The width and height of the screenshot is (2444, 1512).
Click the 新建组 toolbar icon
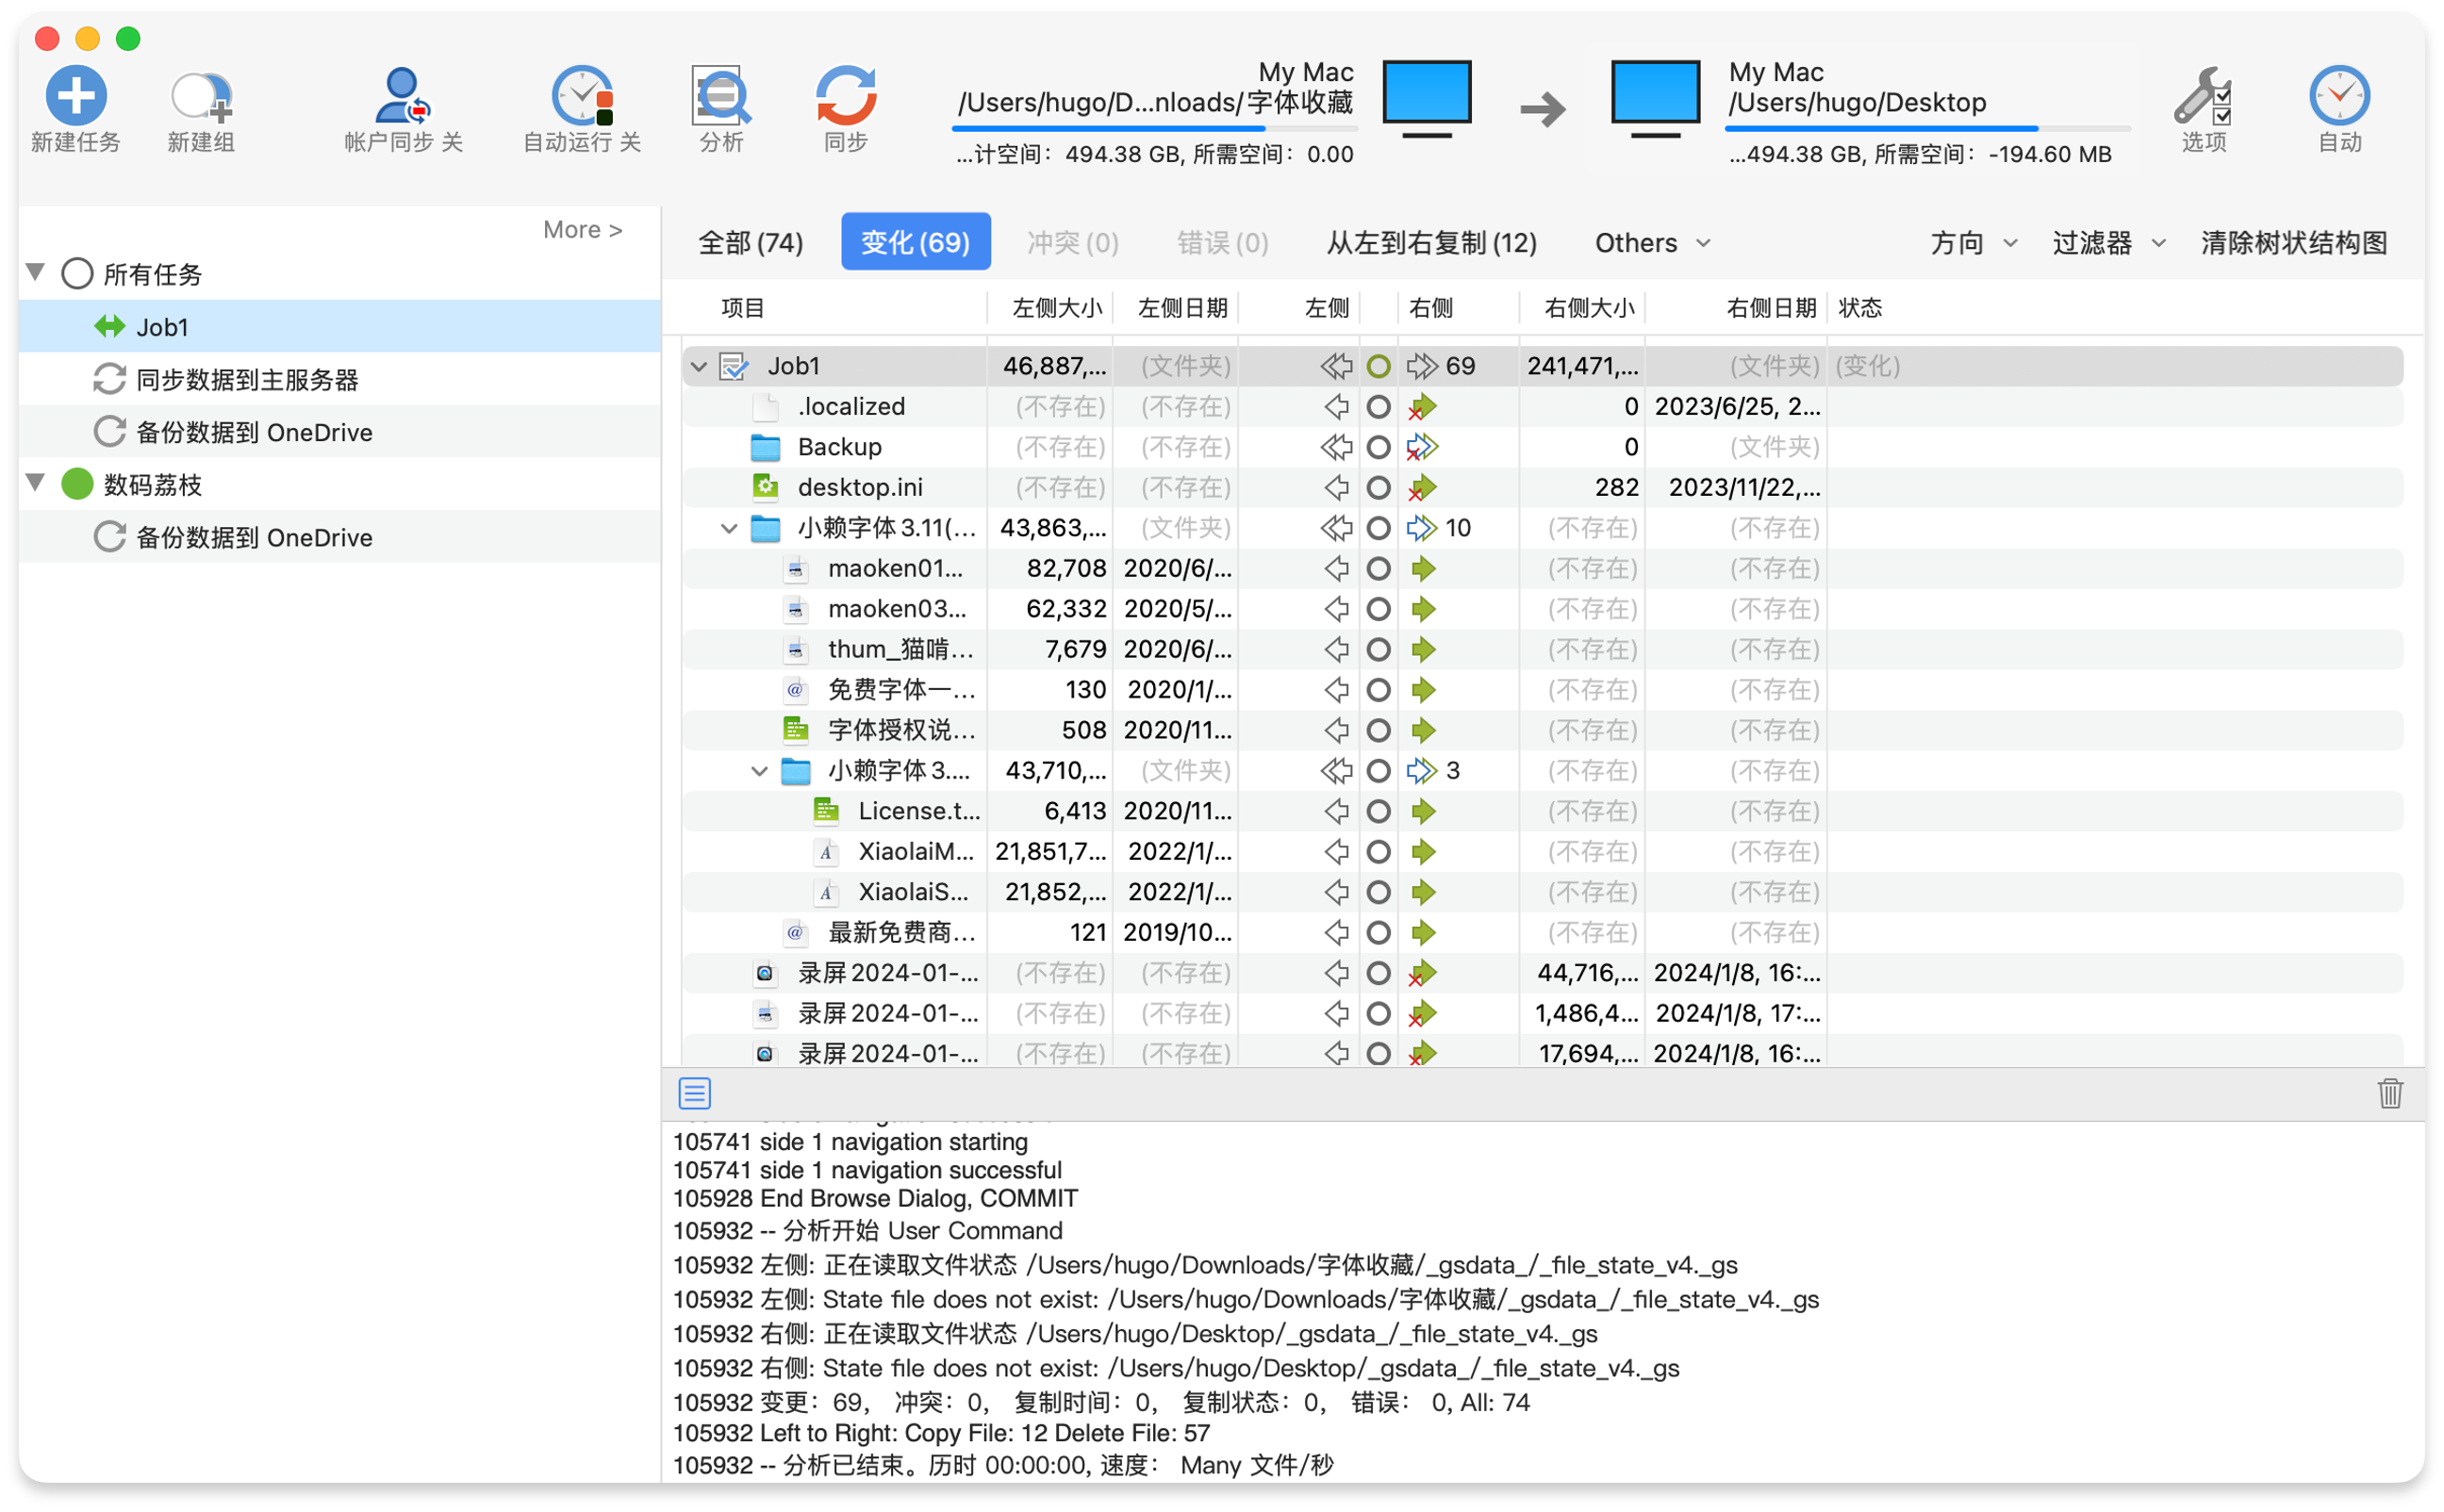tap(201, 97)
